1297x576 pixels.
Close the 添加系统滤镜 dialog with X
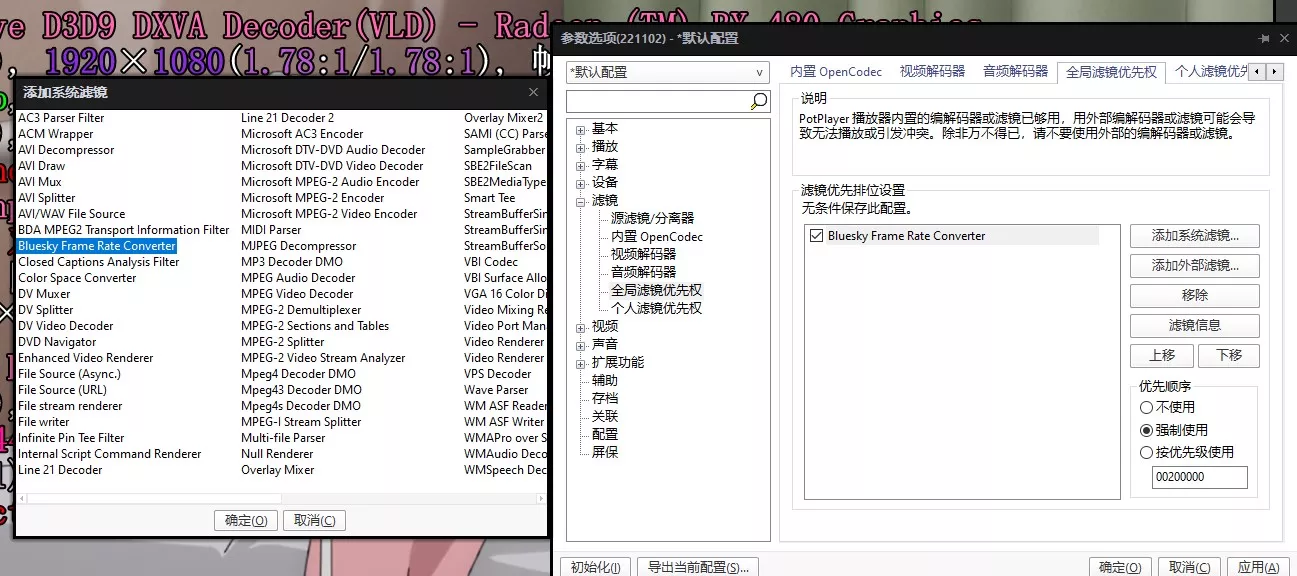[534, 92]
